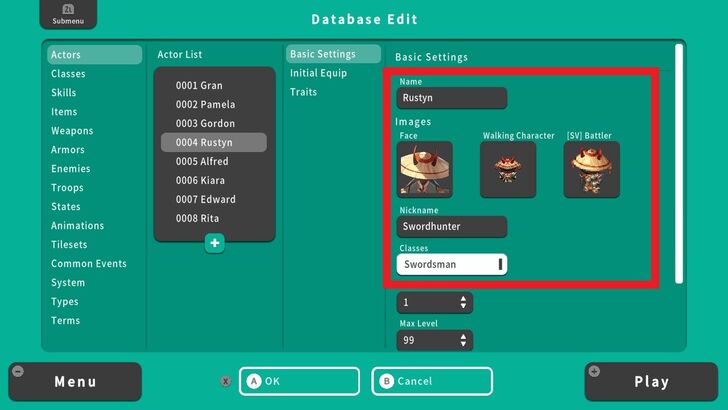Click the Name field containing Rustyn
This screenshot has width=728, height=410.
pos(450,98)
